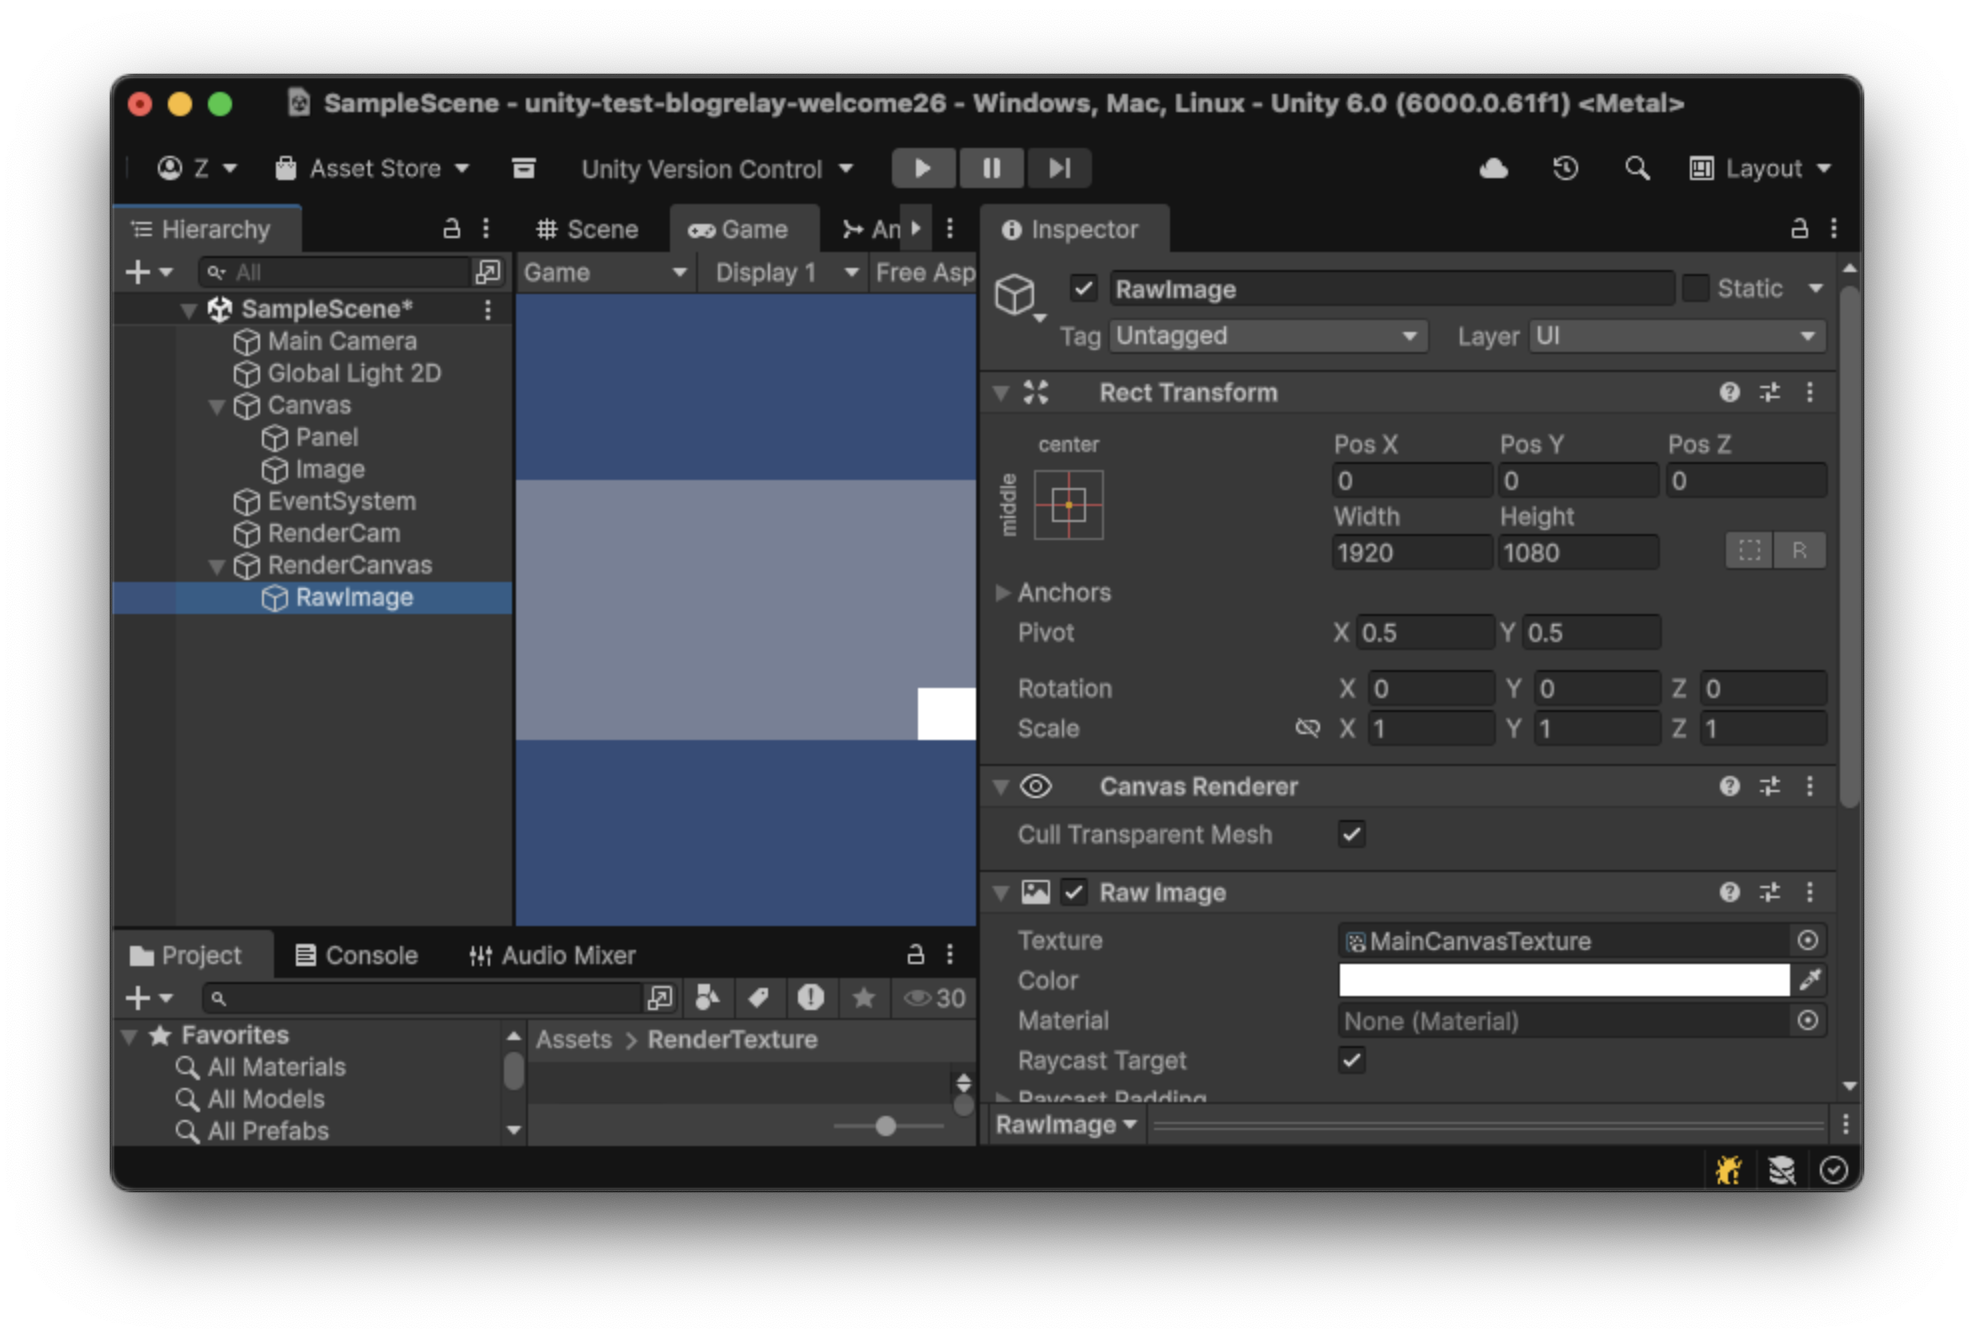Click the color eyedropper icon

[1810, 980]
